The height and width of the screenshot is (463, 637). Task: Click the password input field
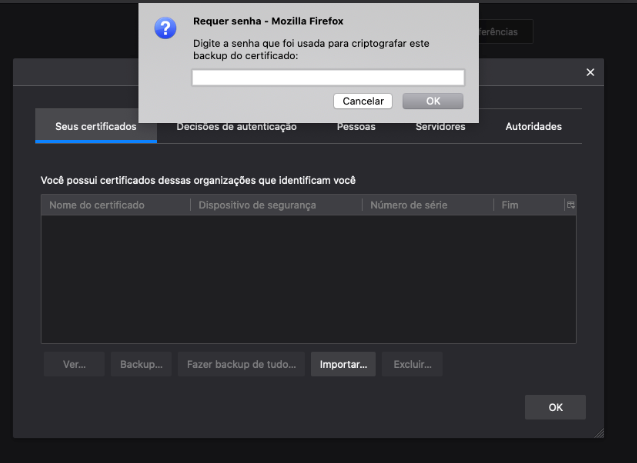tap(328, 77)
